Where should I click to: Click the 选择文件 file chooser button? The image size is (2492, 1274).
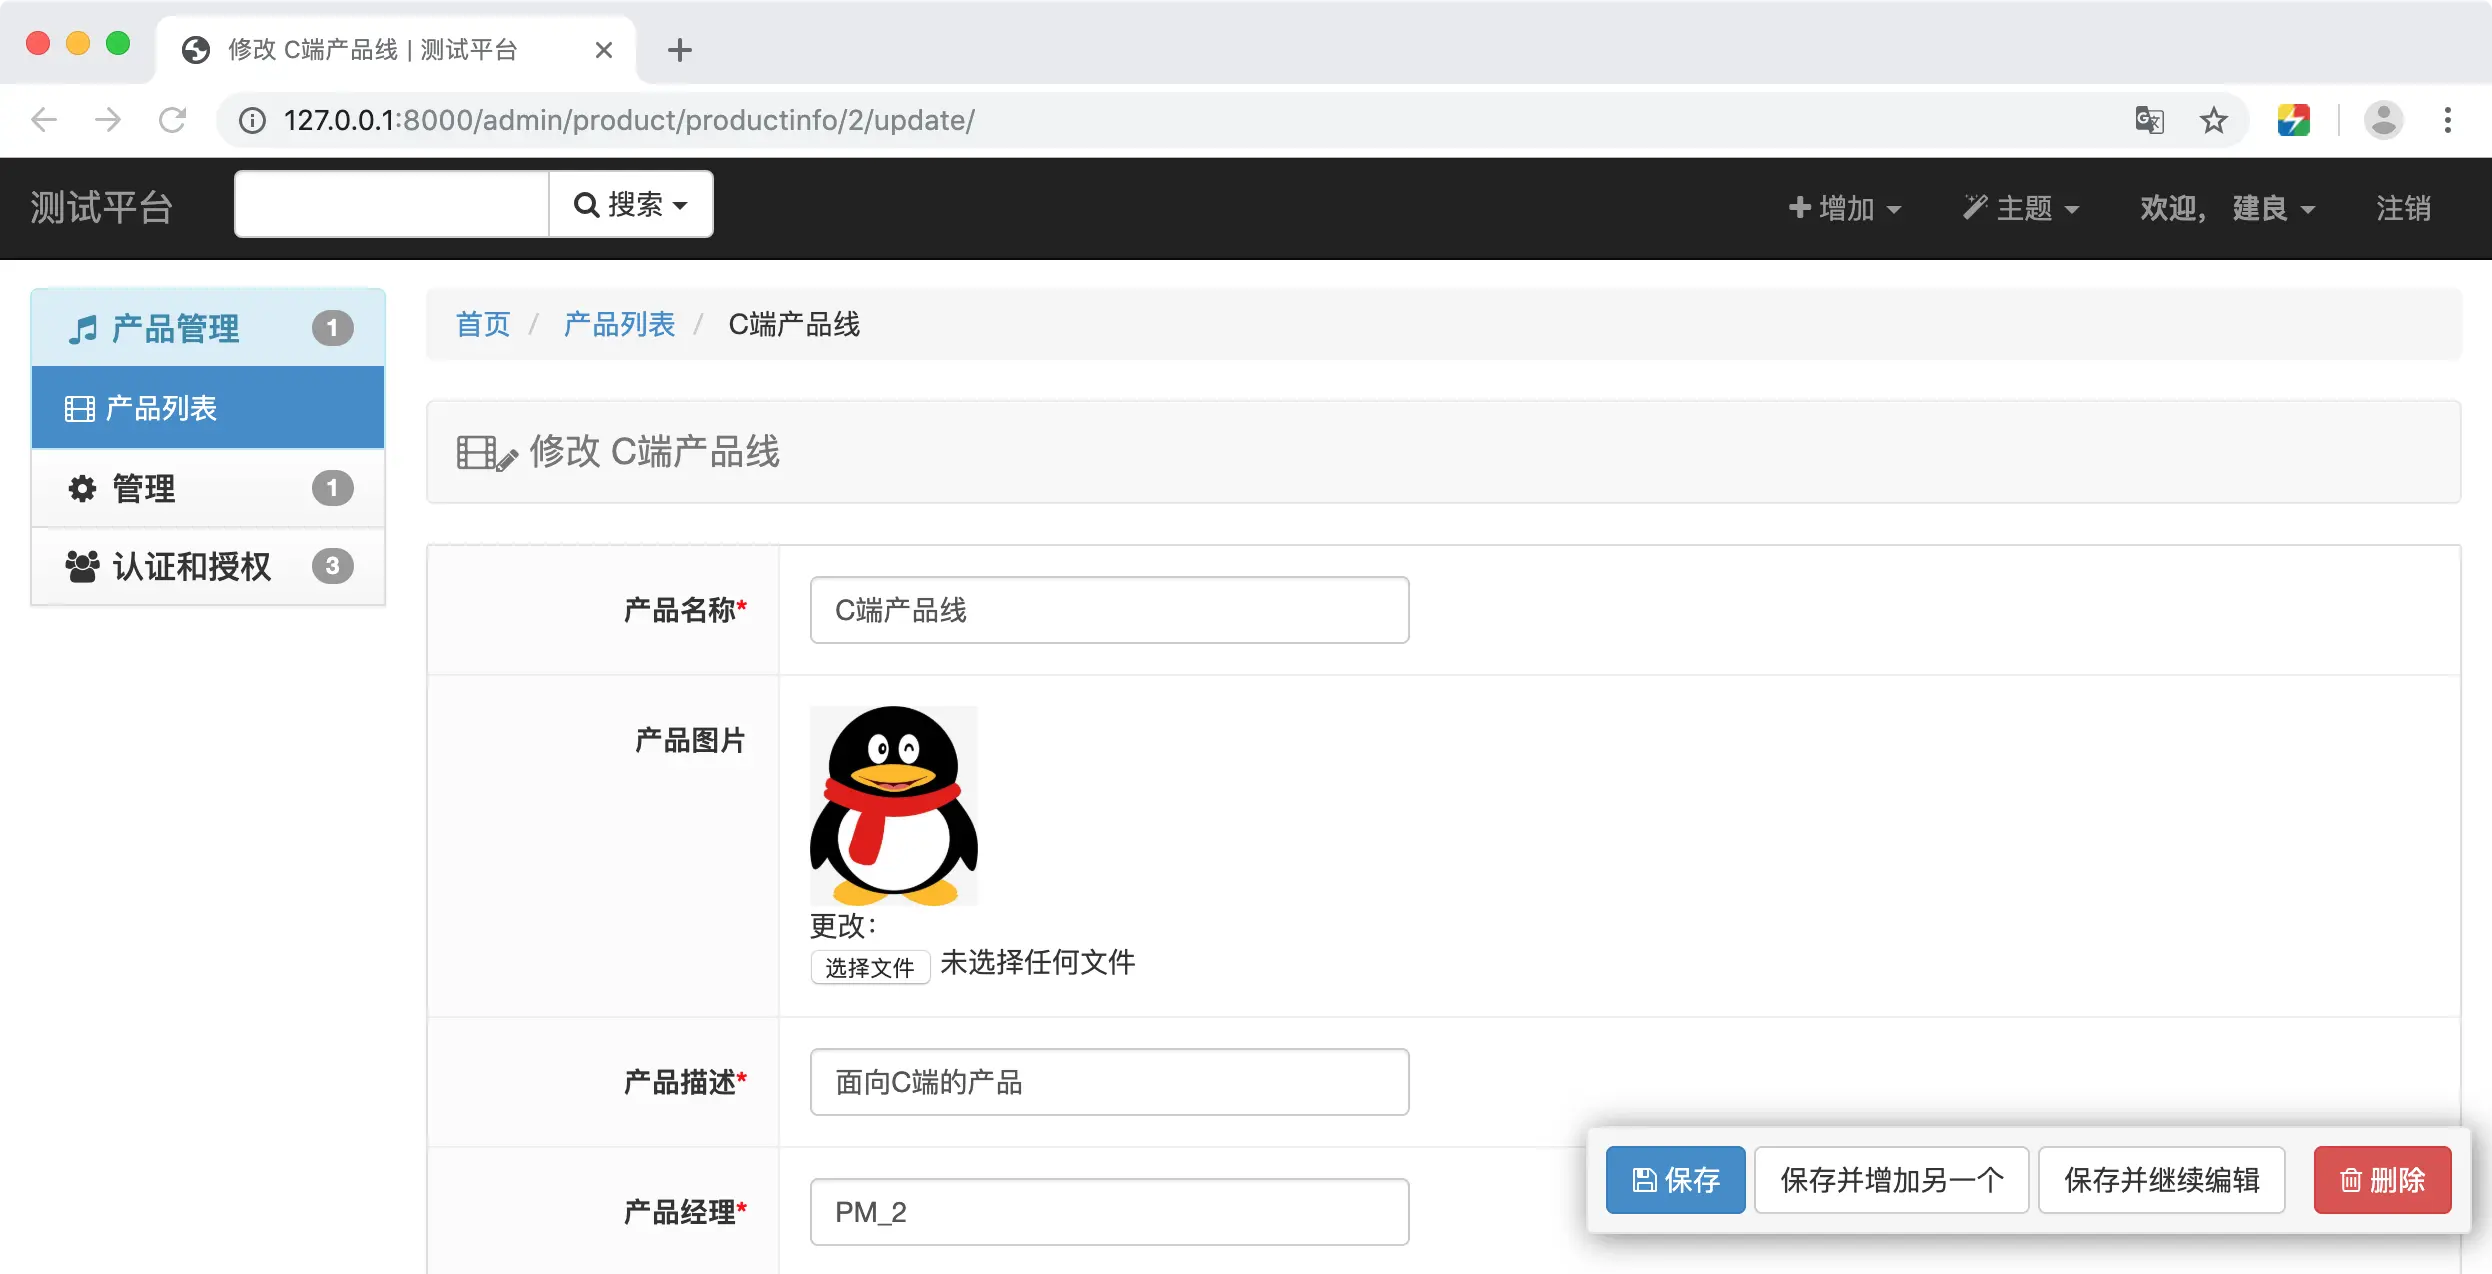(x=869, y=967)
